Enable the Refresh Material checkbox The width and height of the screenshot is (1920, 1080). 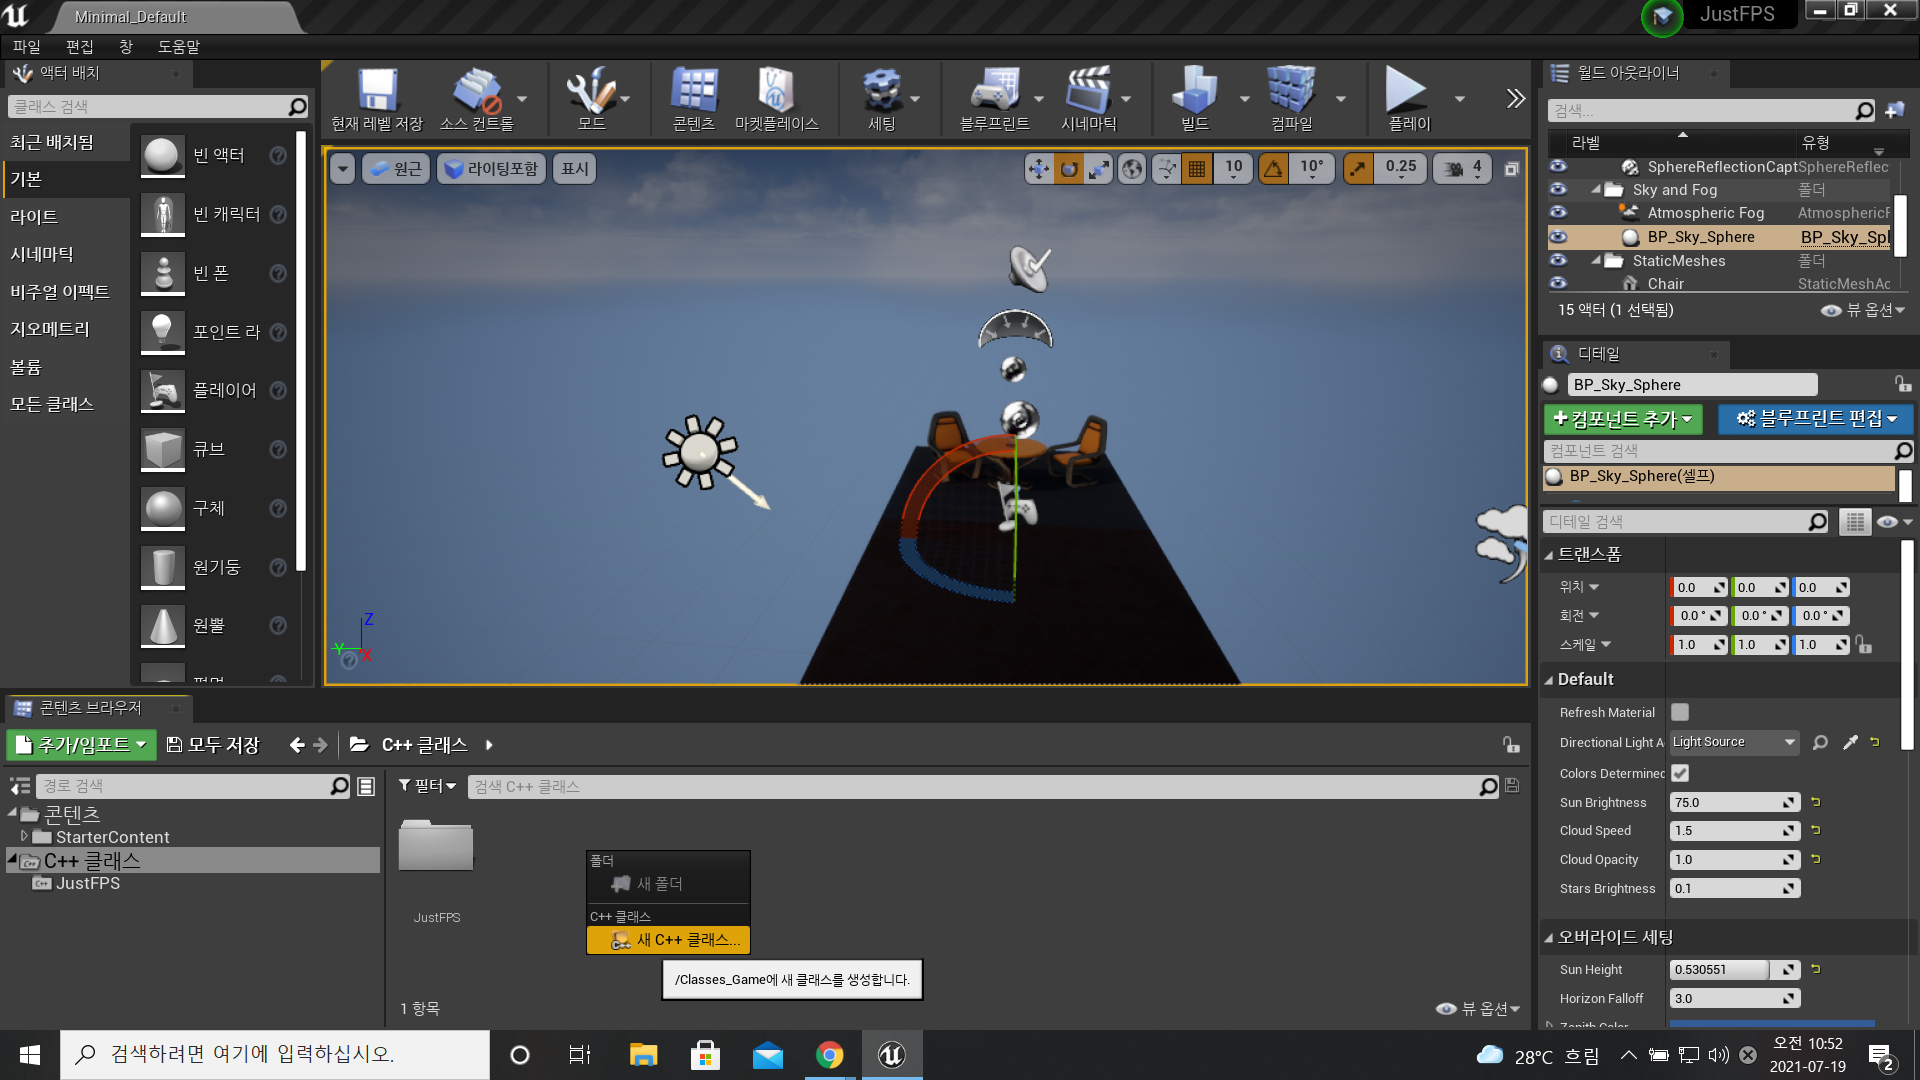pos(1680,712)
